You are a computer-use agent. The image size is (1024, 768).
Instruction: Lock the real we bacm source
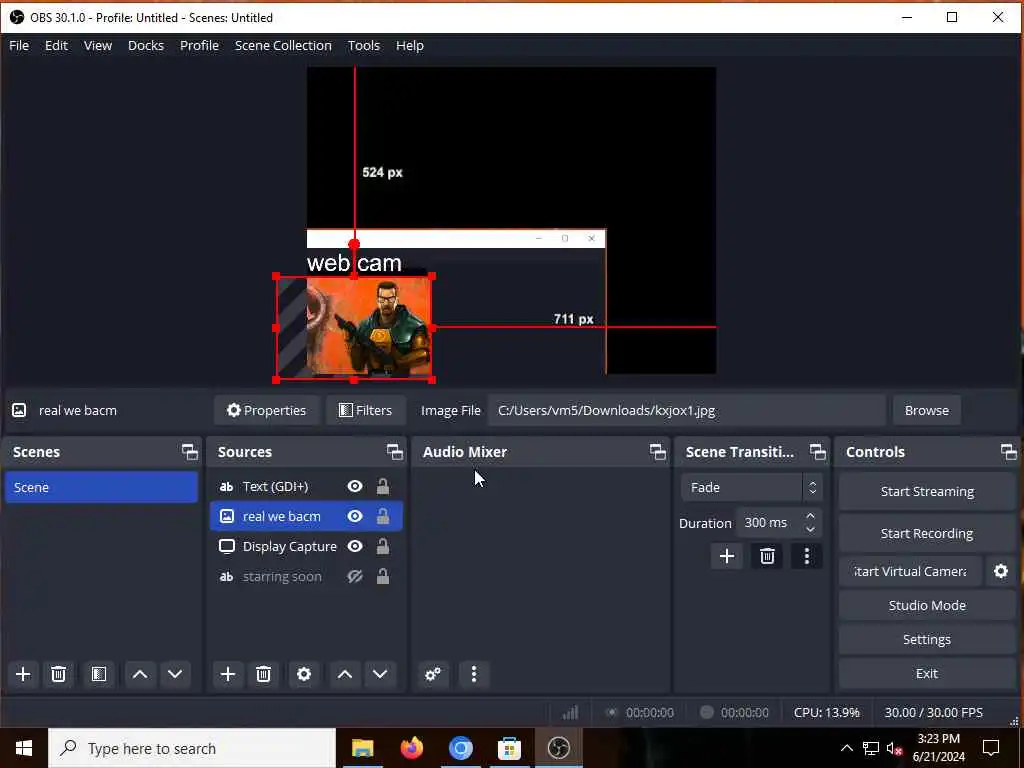[x=383, y=517]
